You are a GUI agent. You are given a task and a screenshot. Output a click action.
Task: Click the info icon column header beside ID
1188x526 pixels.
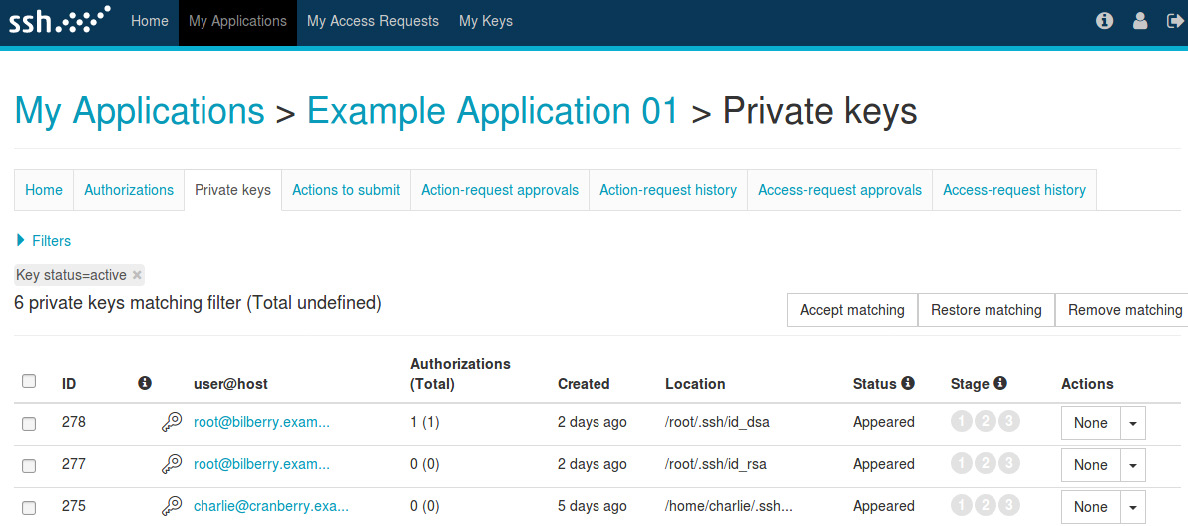[145, 384]
